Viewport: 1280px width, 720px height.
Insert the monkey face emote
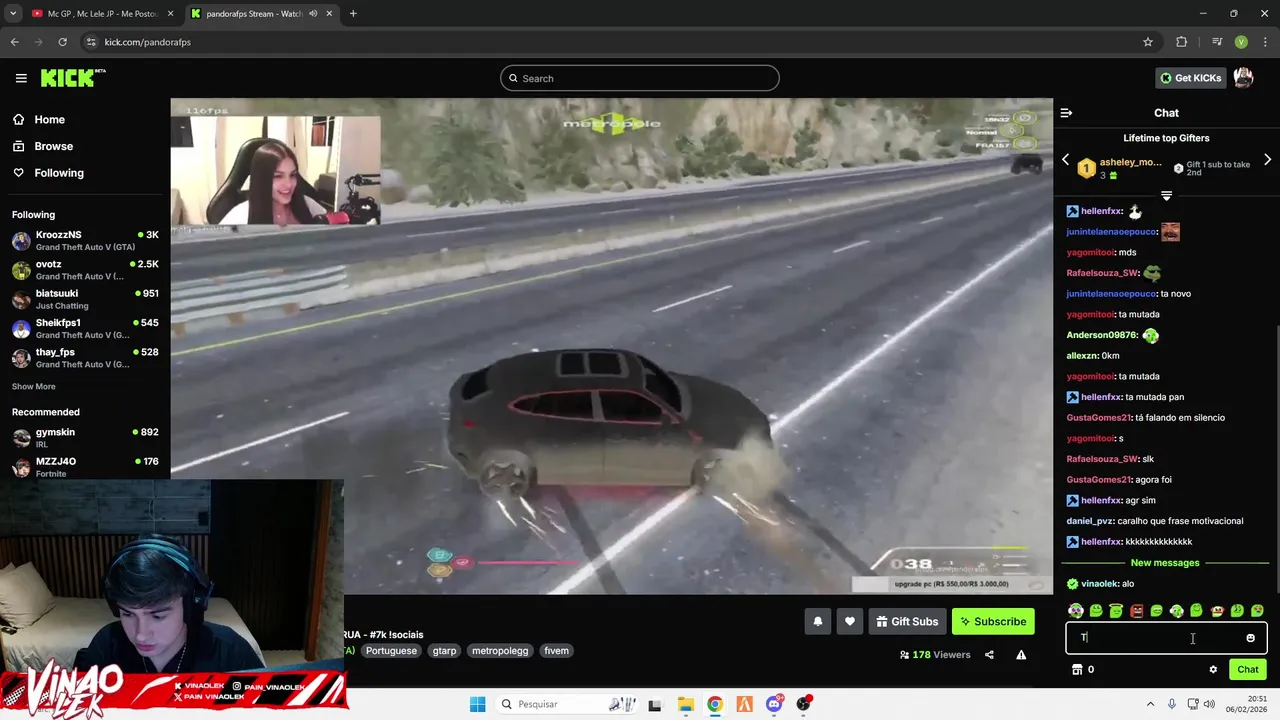1217,610
